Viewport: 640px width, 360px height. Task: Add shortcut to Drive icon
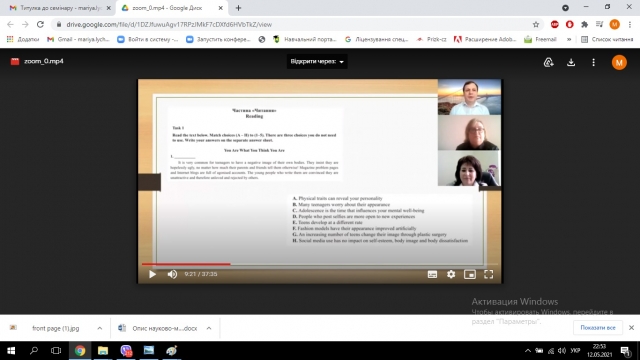[549, 62]
